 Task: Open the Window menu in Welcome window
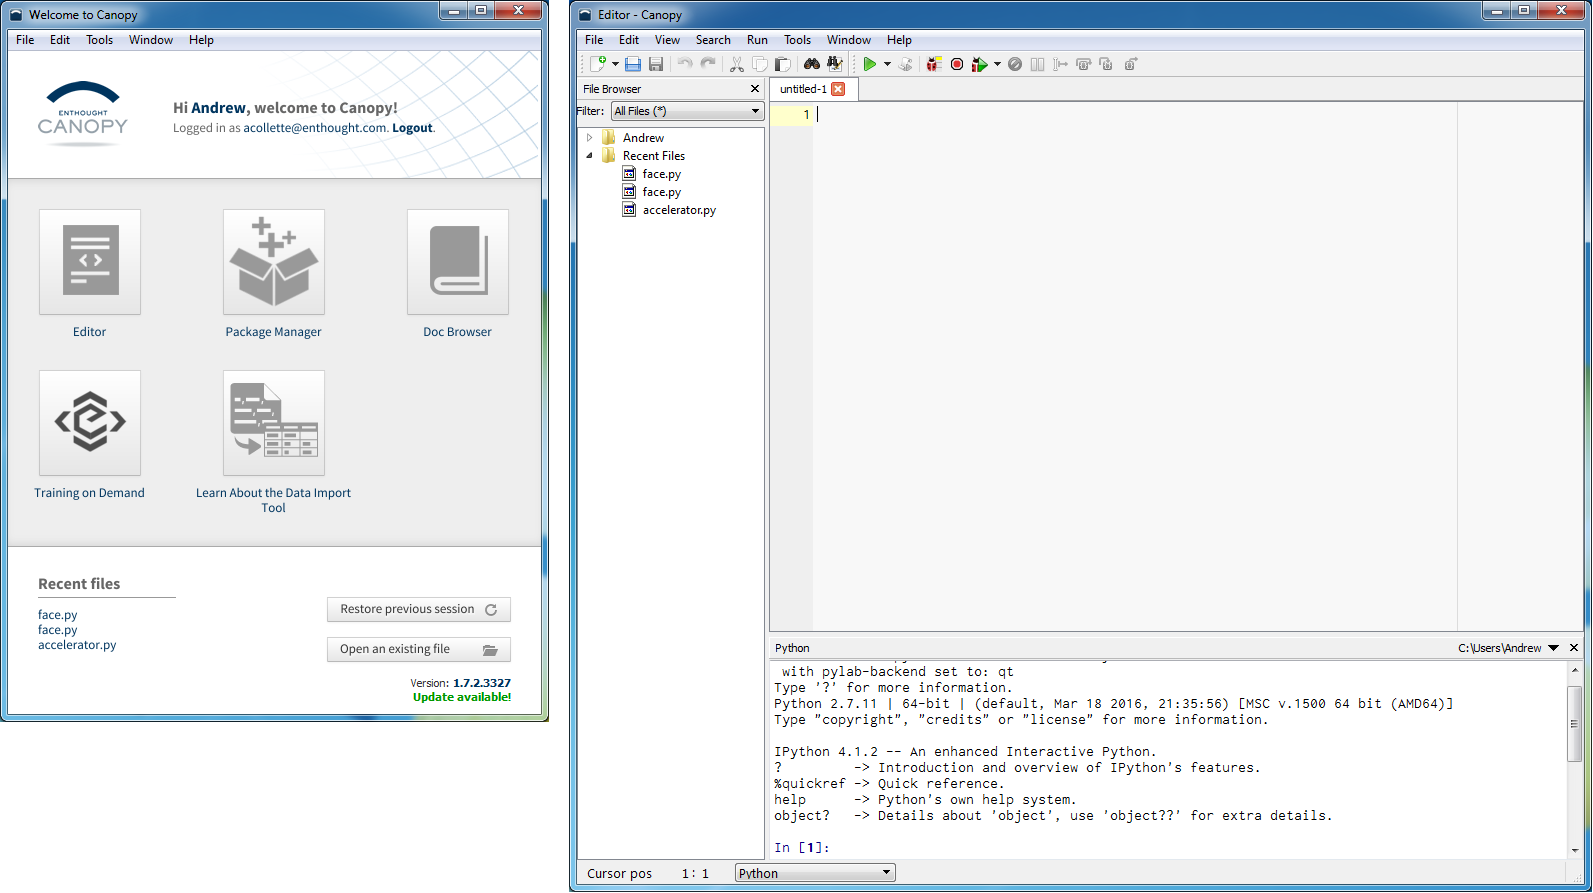coord(151,40)
